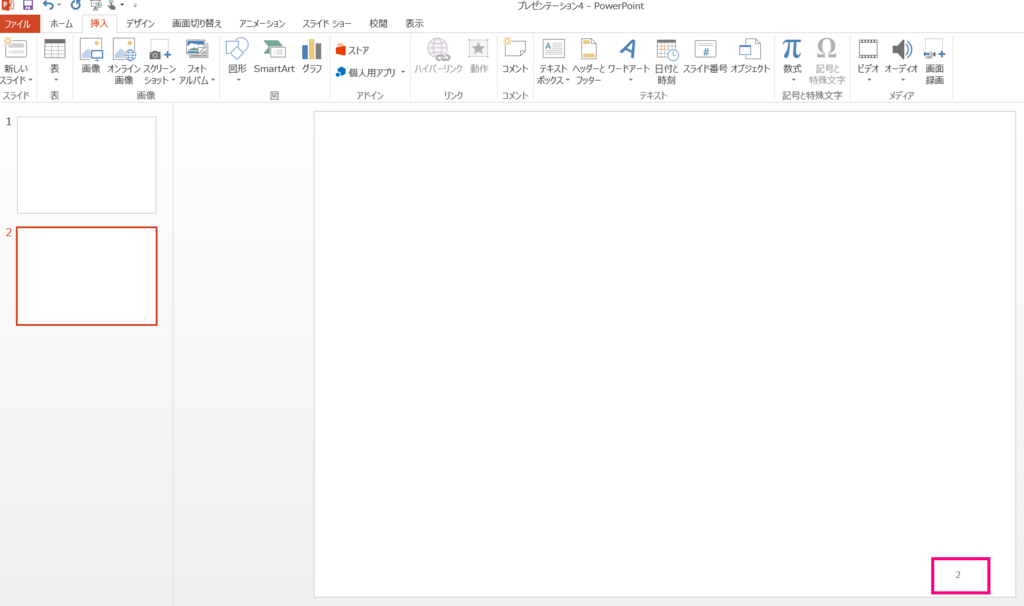Open the File (ファイル) tab
Image resolution: width=1024 pixels, height=606 pixels.
tap(18, 24)
